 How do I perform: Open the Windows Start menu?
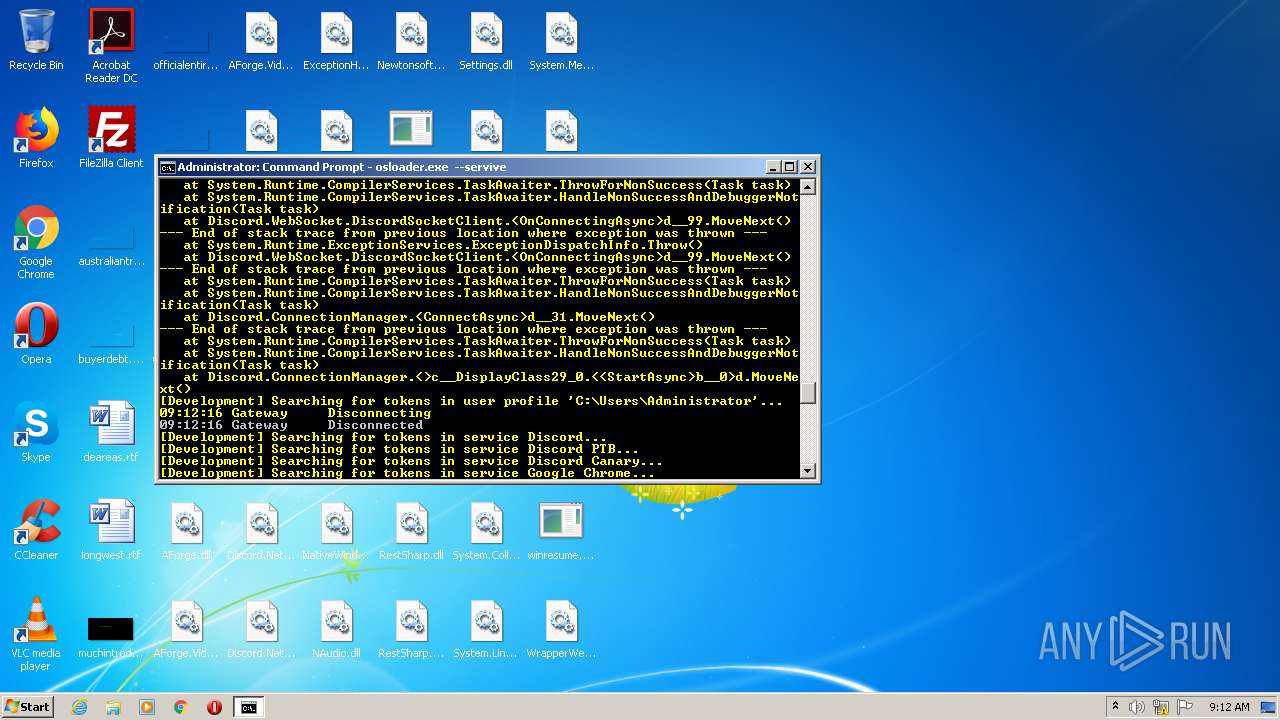click(28, 707)
